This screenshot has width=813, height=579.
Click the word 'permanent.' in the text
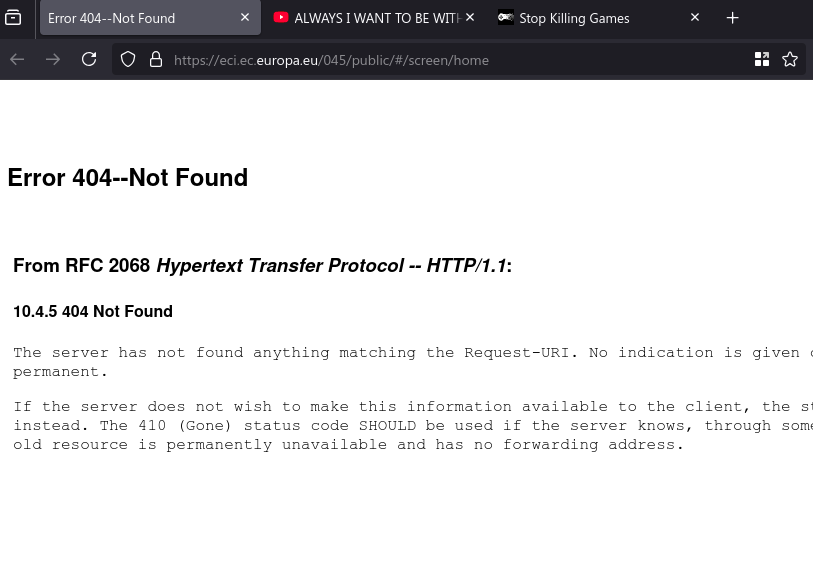tap(60, 372)
